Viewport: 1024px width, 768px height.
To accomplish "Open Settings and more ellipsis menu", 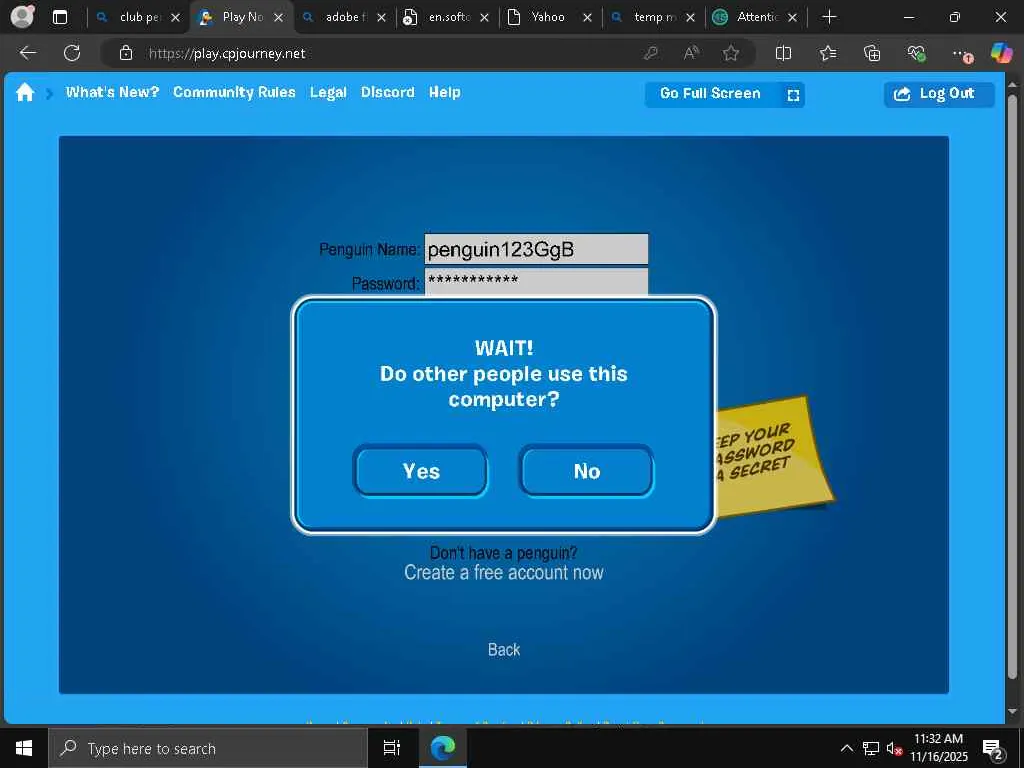I will [961, 54].
